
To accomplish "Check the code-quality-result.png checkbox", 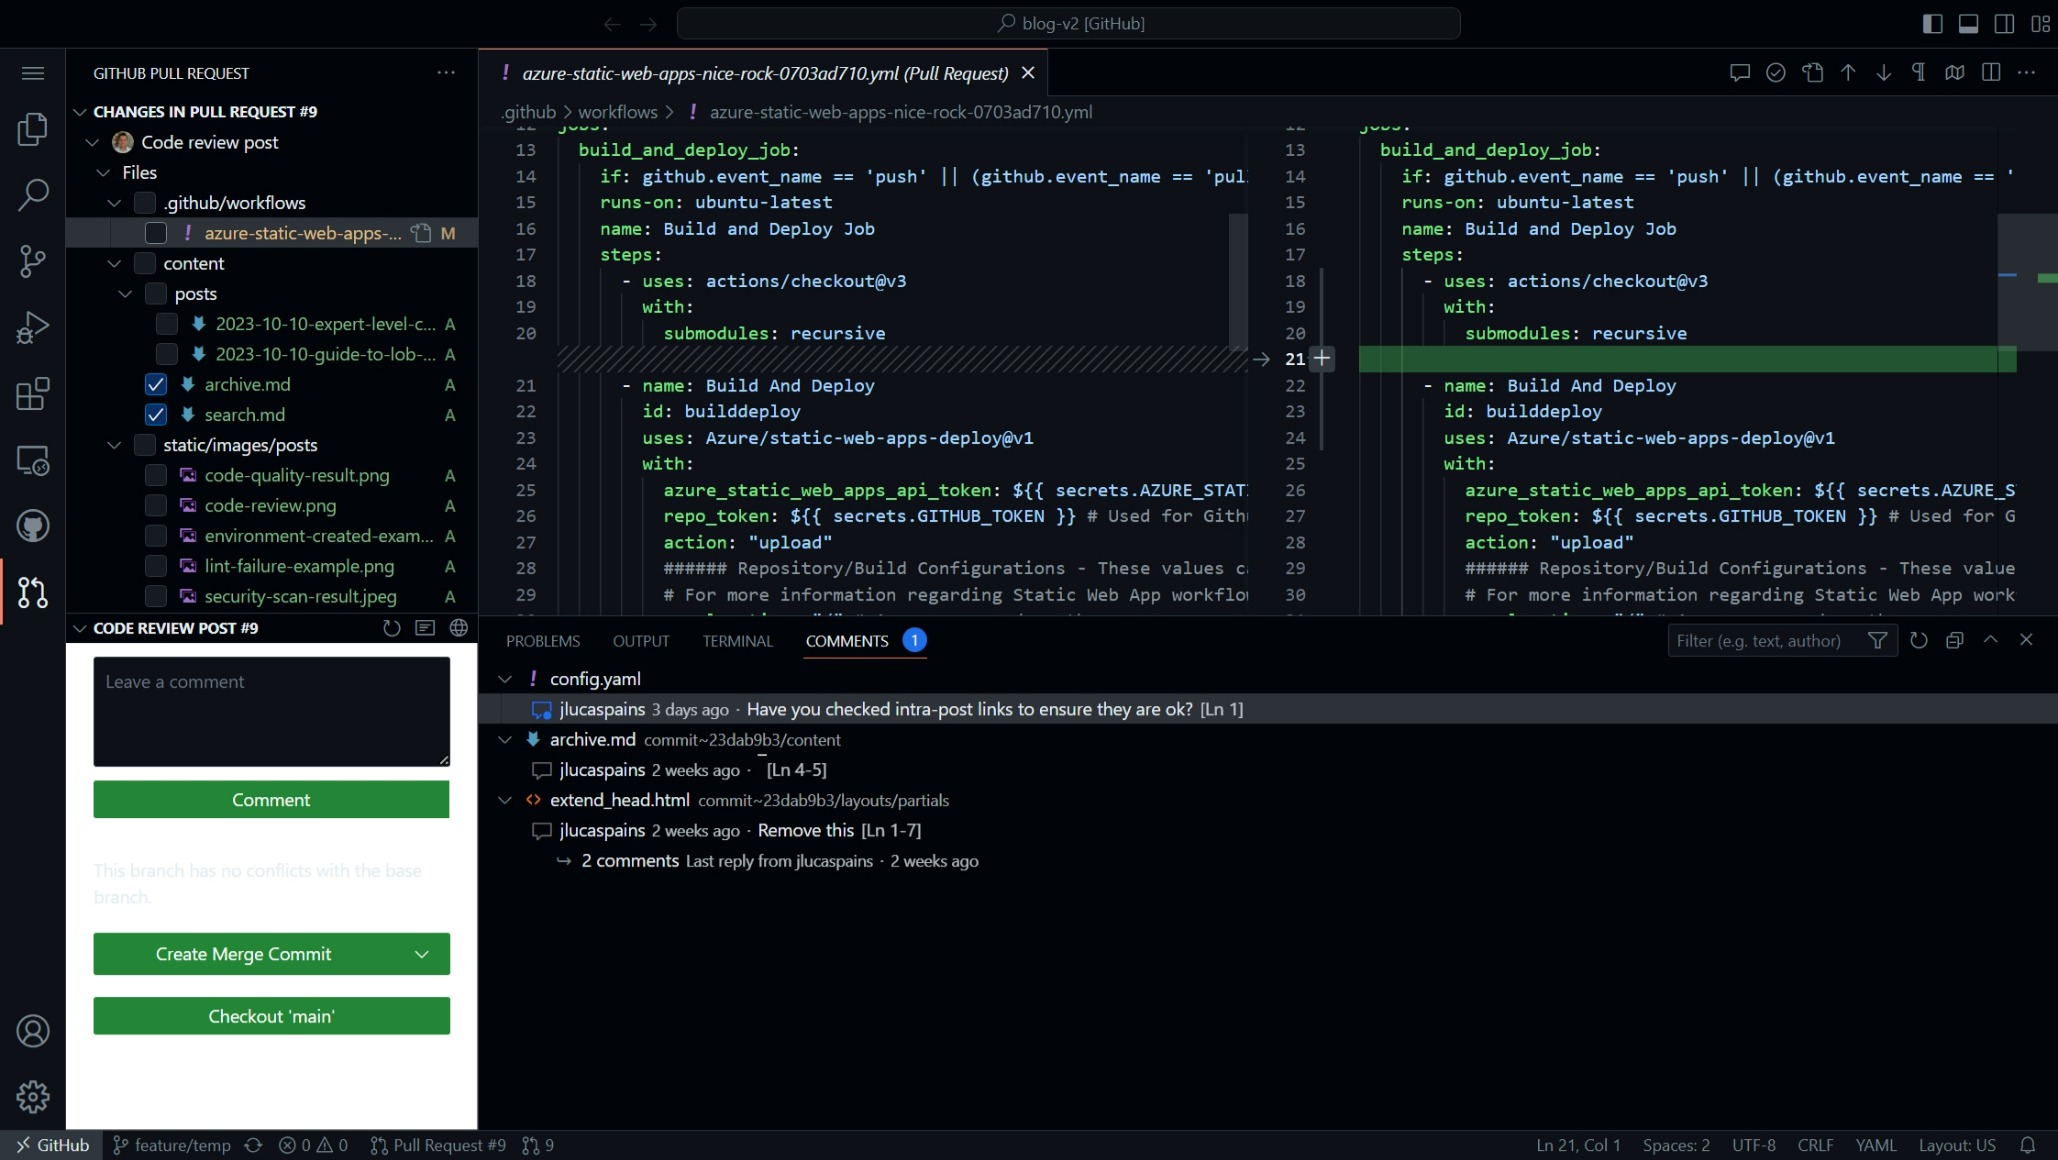I will 156,476.
